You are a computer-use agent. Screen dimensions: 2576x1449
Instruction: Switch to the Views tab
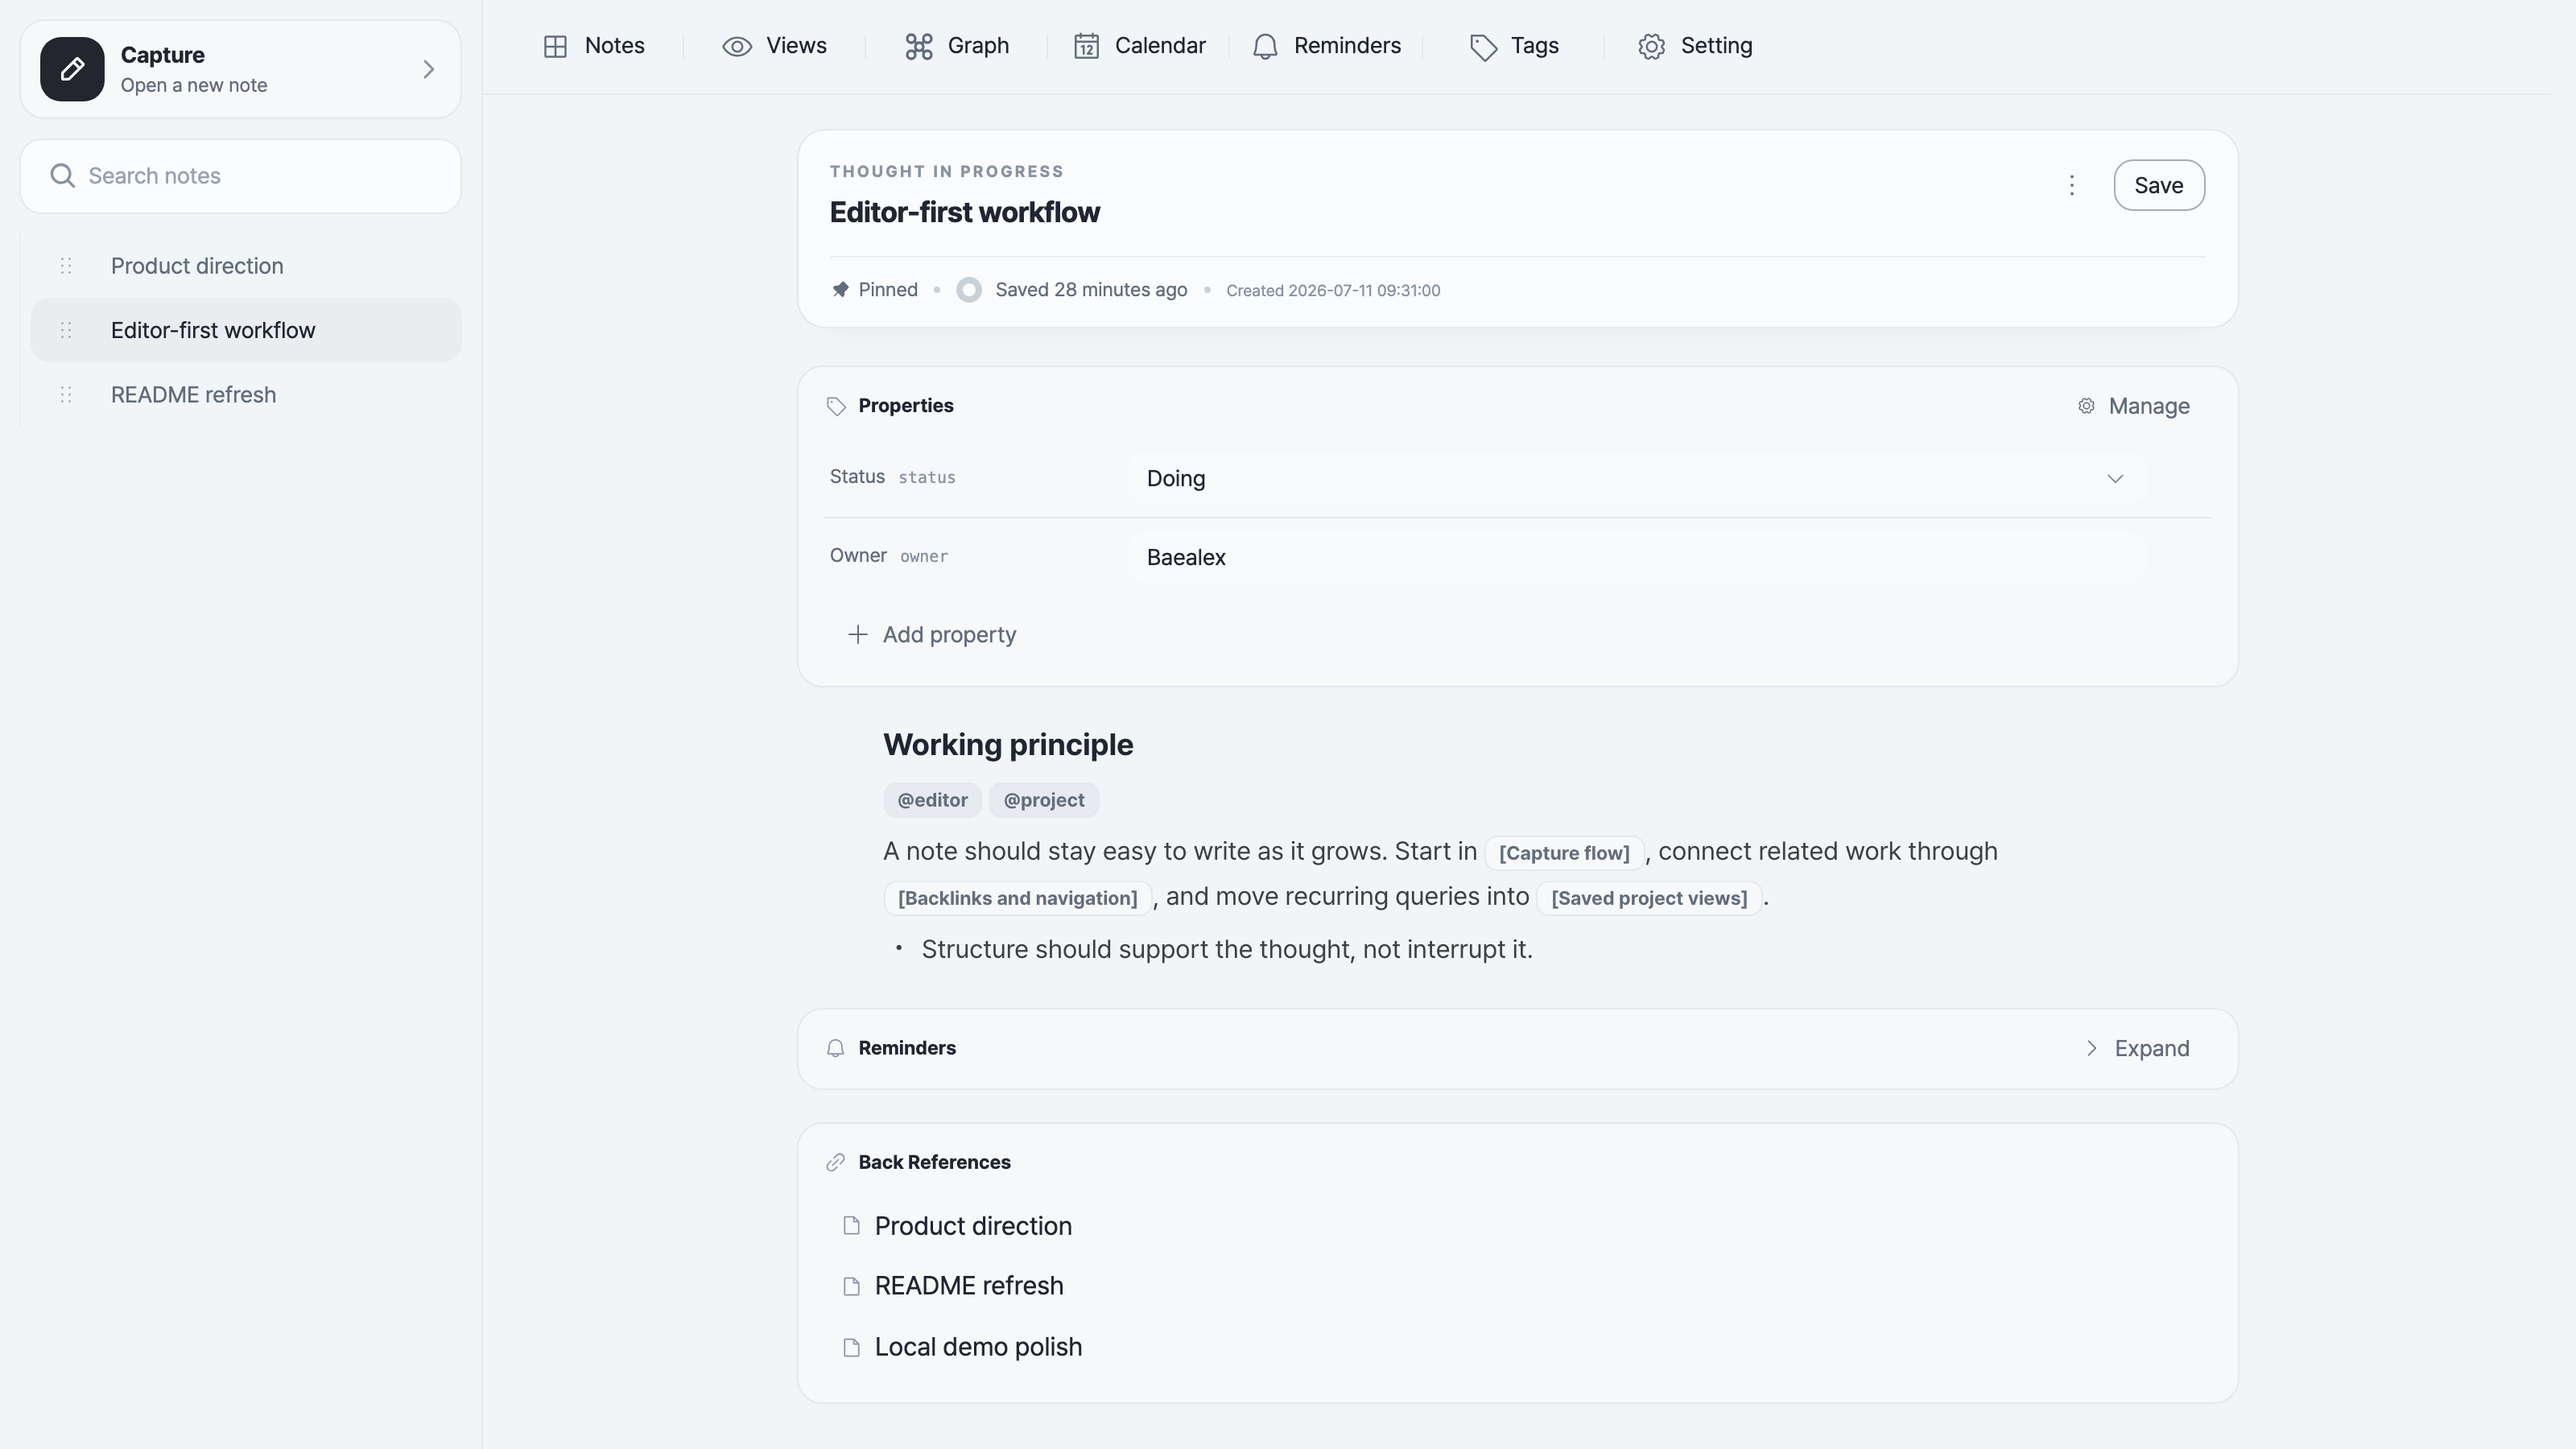point(775,46)
